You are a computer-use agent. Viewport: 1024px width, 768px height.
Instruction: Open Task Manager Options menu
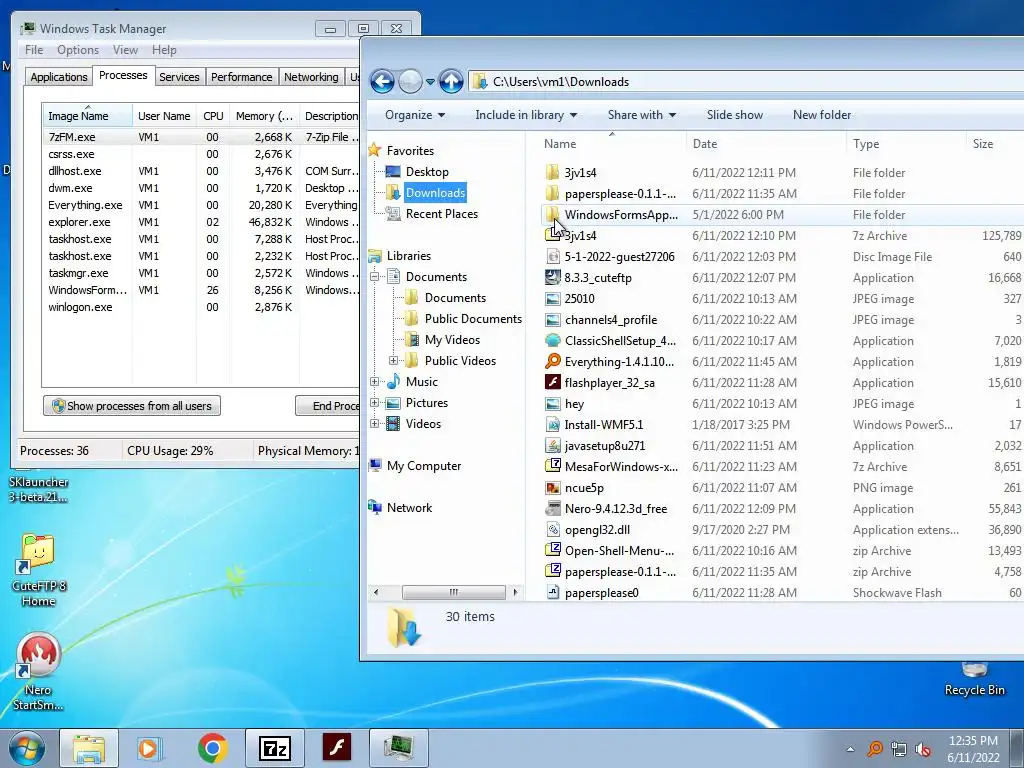pyautogui.click(x=78, y=50)
